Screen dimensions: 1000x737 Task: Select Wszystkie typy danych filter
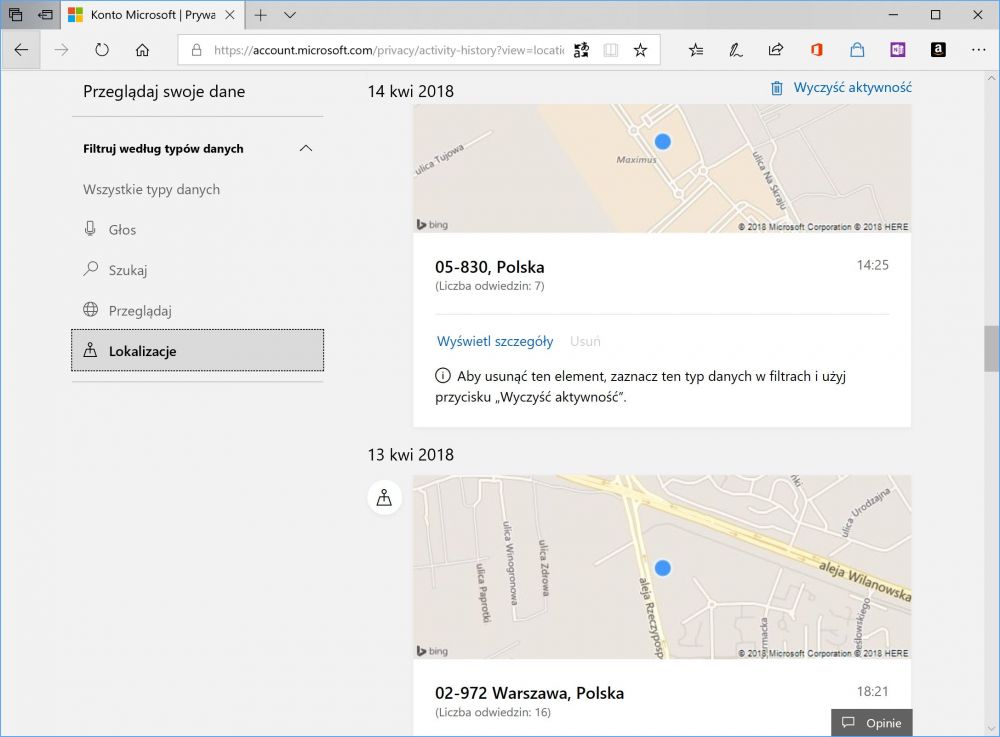point(151,189)
